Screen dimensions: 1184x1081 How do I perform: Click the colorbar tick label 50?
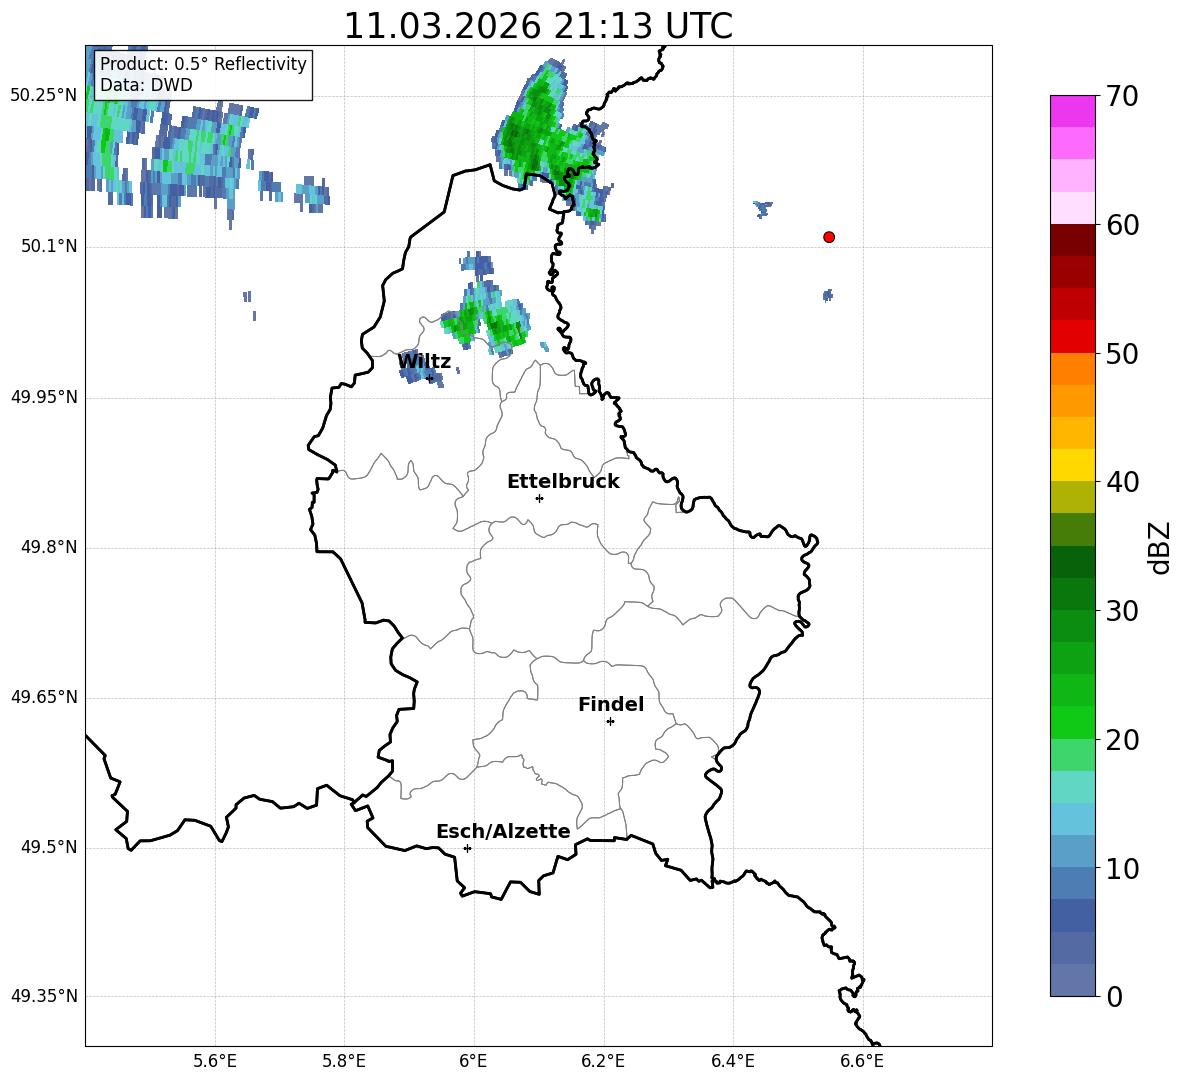point(1123,353)
